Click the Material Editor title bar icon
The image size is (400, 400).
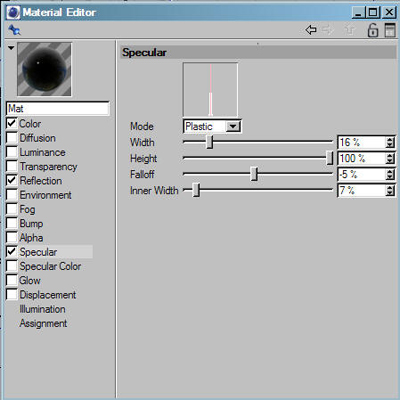pos(13,13)
